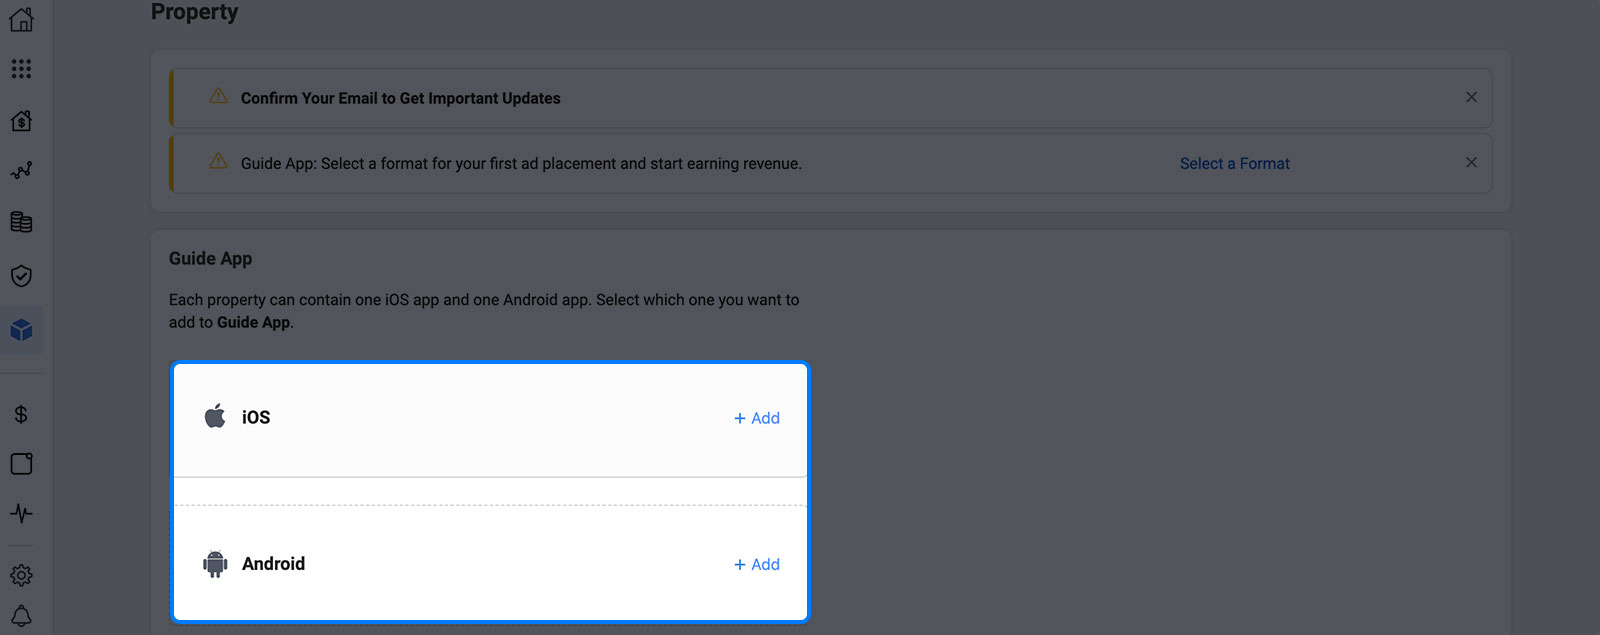Open the dollar sign payout icon
Screen dimensions: 1600x635
(x=21, y=414)
